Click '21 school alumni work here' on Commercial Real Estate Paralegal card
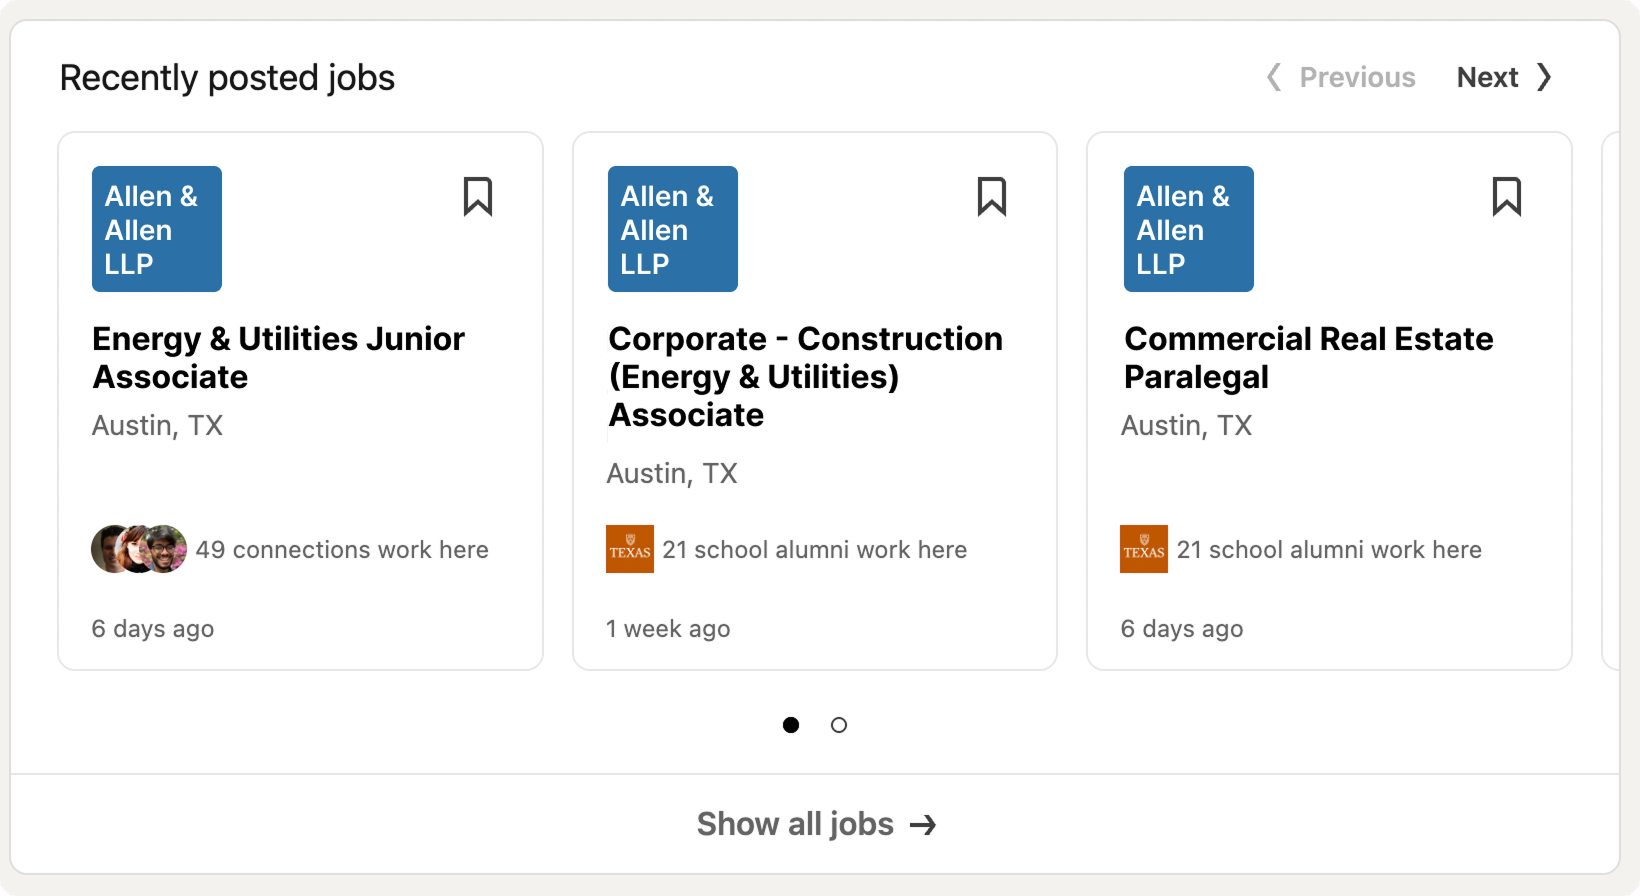Image resolution: width=1640 pixels, height=896 pixels. click(x=1329, y=550)
